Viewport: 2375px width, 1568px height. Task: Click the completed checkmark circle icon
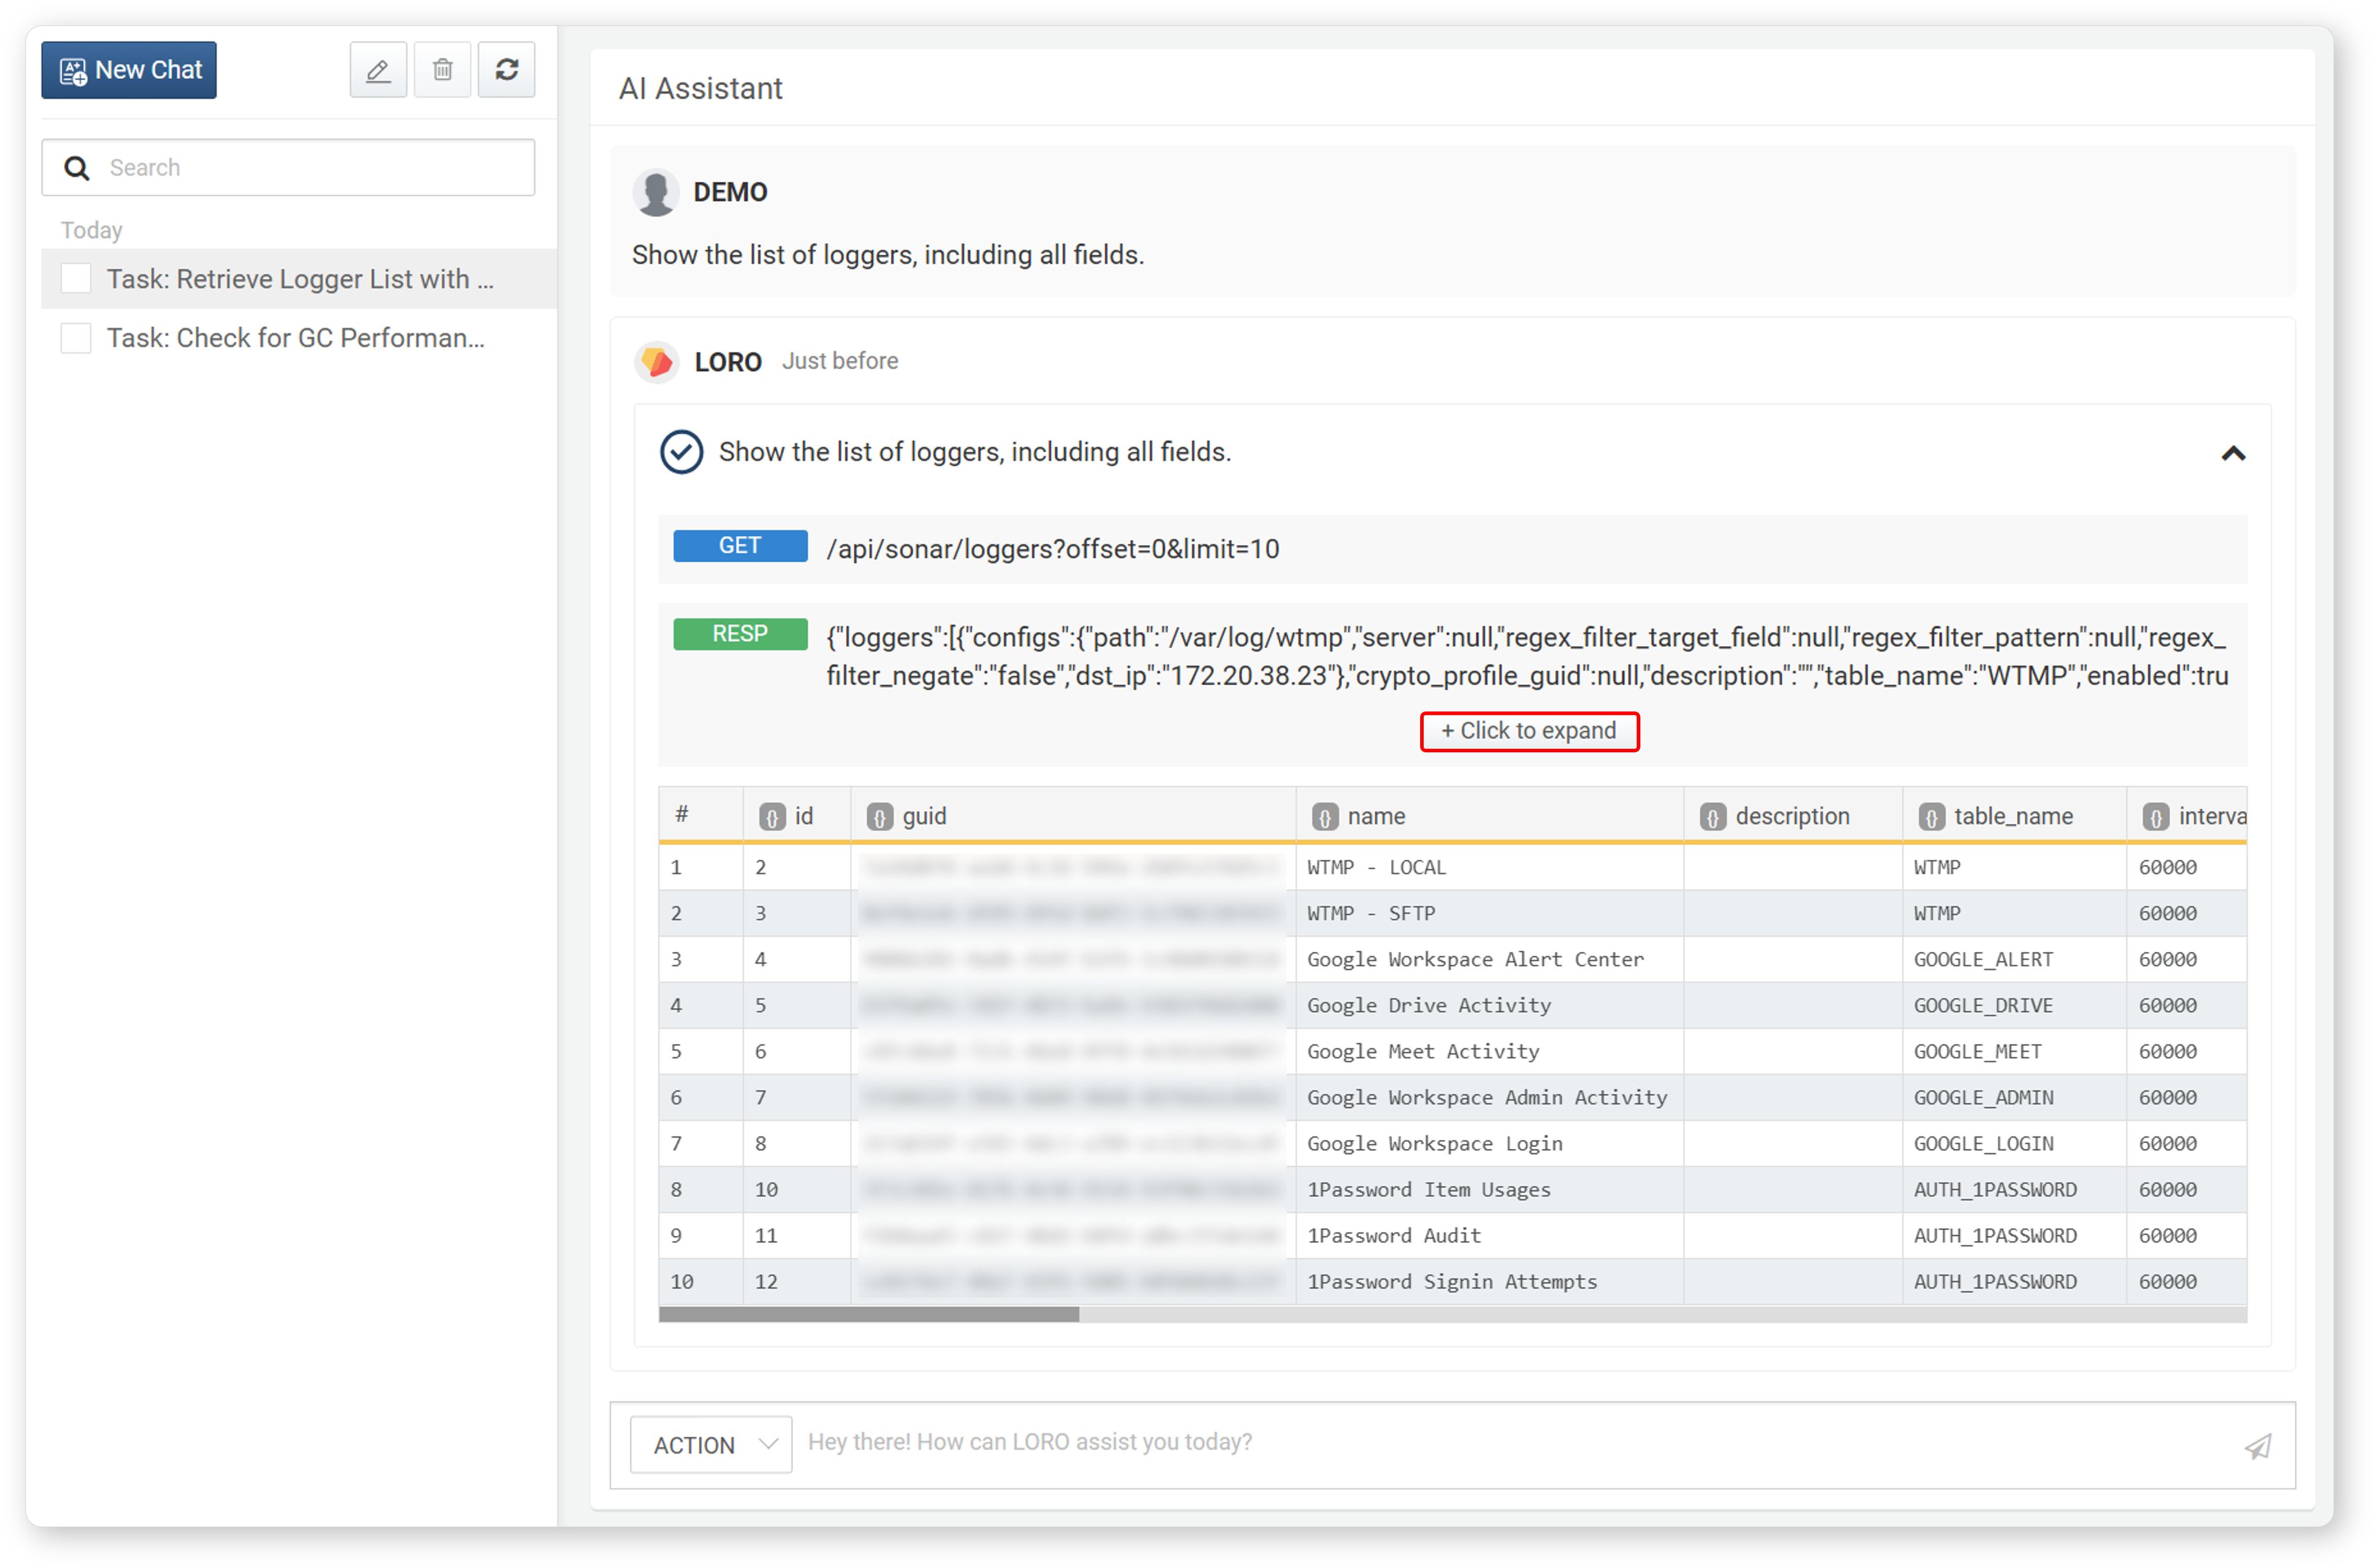[x=681, y=452]
